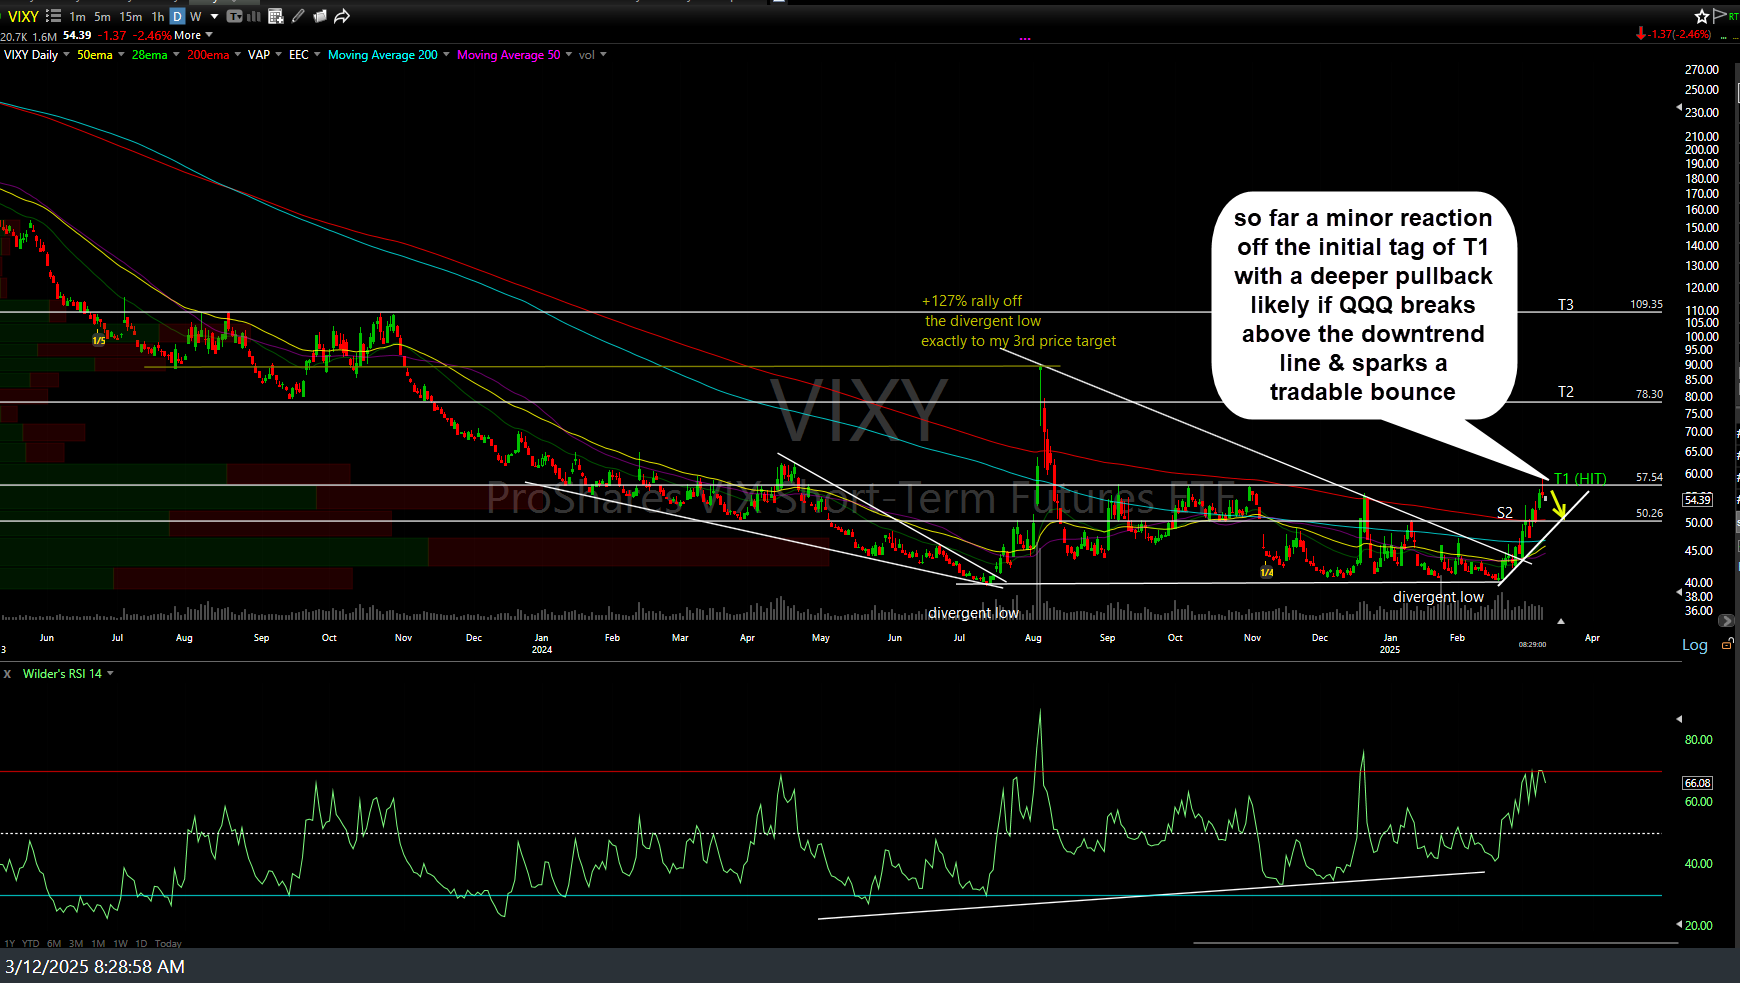The height and width of the screenshot is (983, 1740).
Task: Open the bar chart type icon
Action: click(x=254, y=16)
